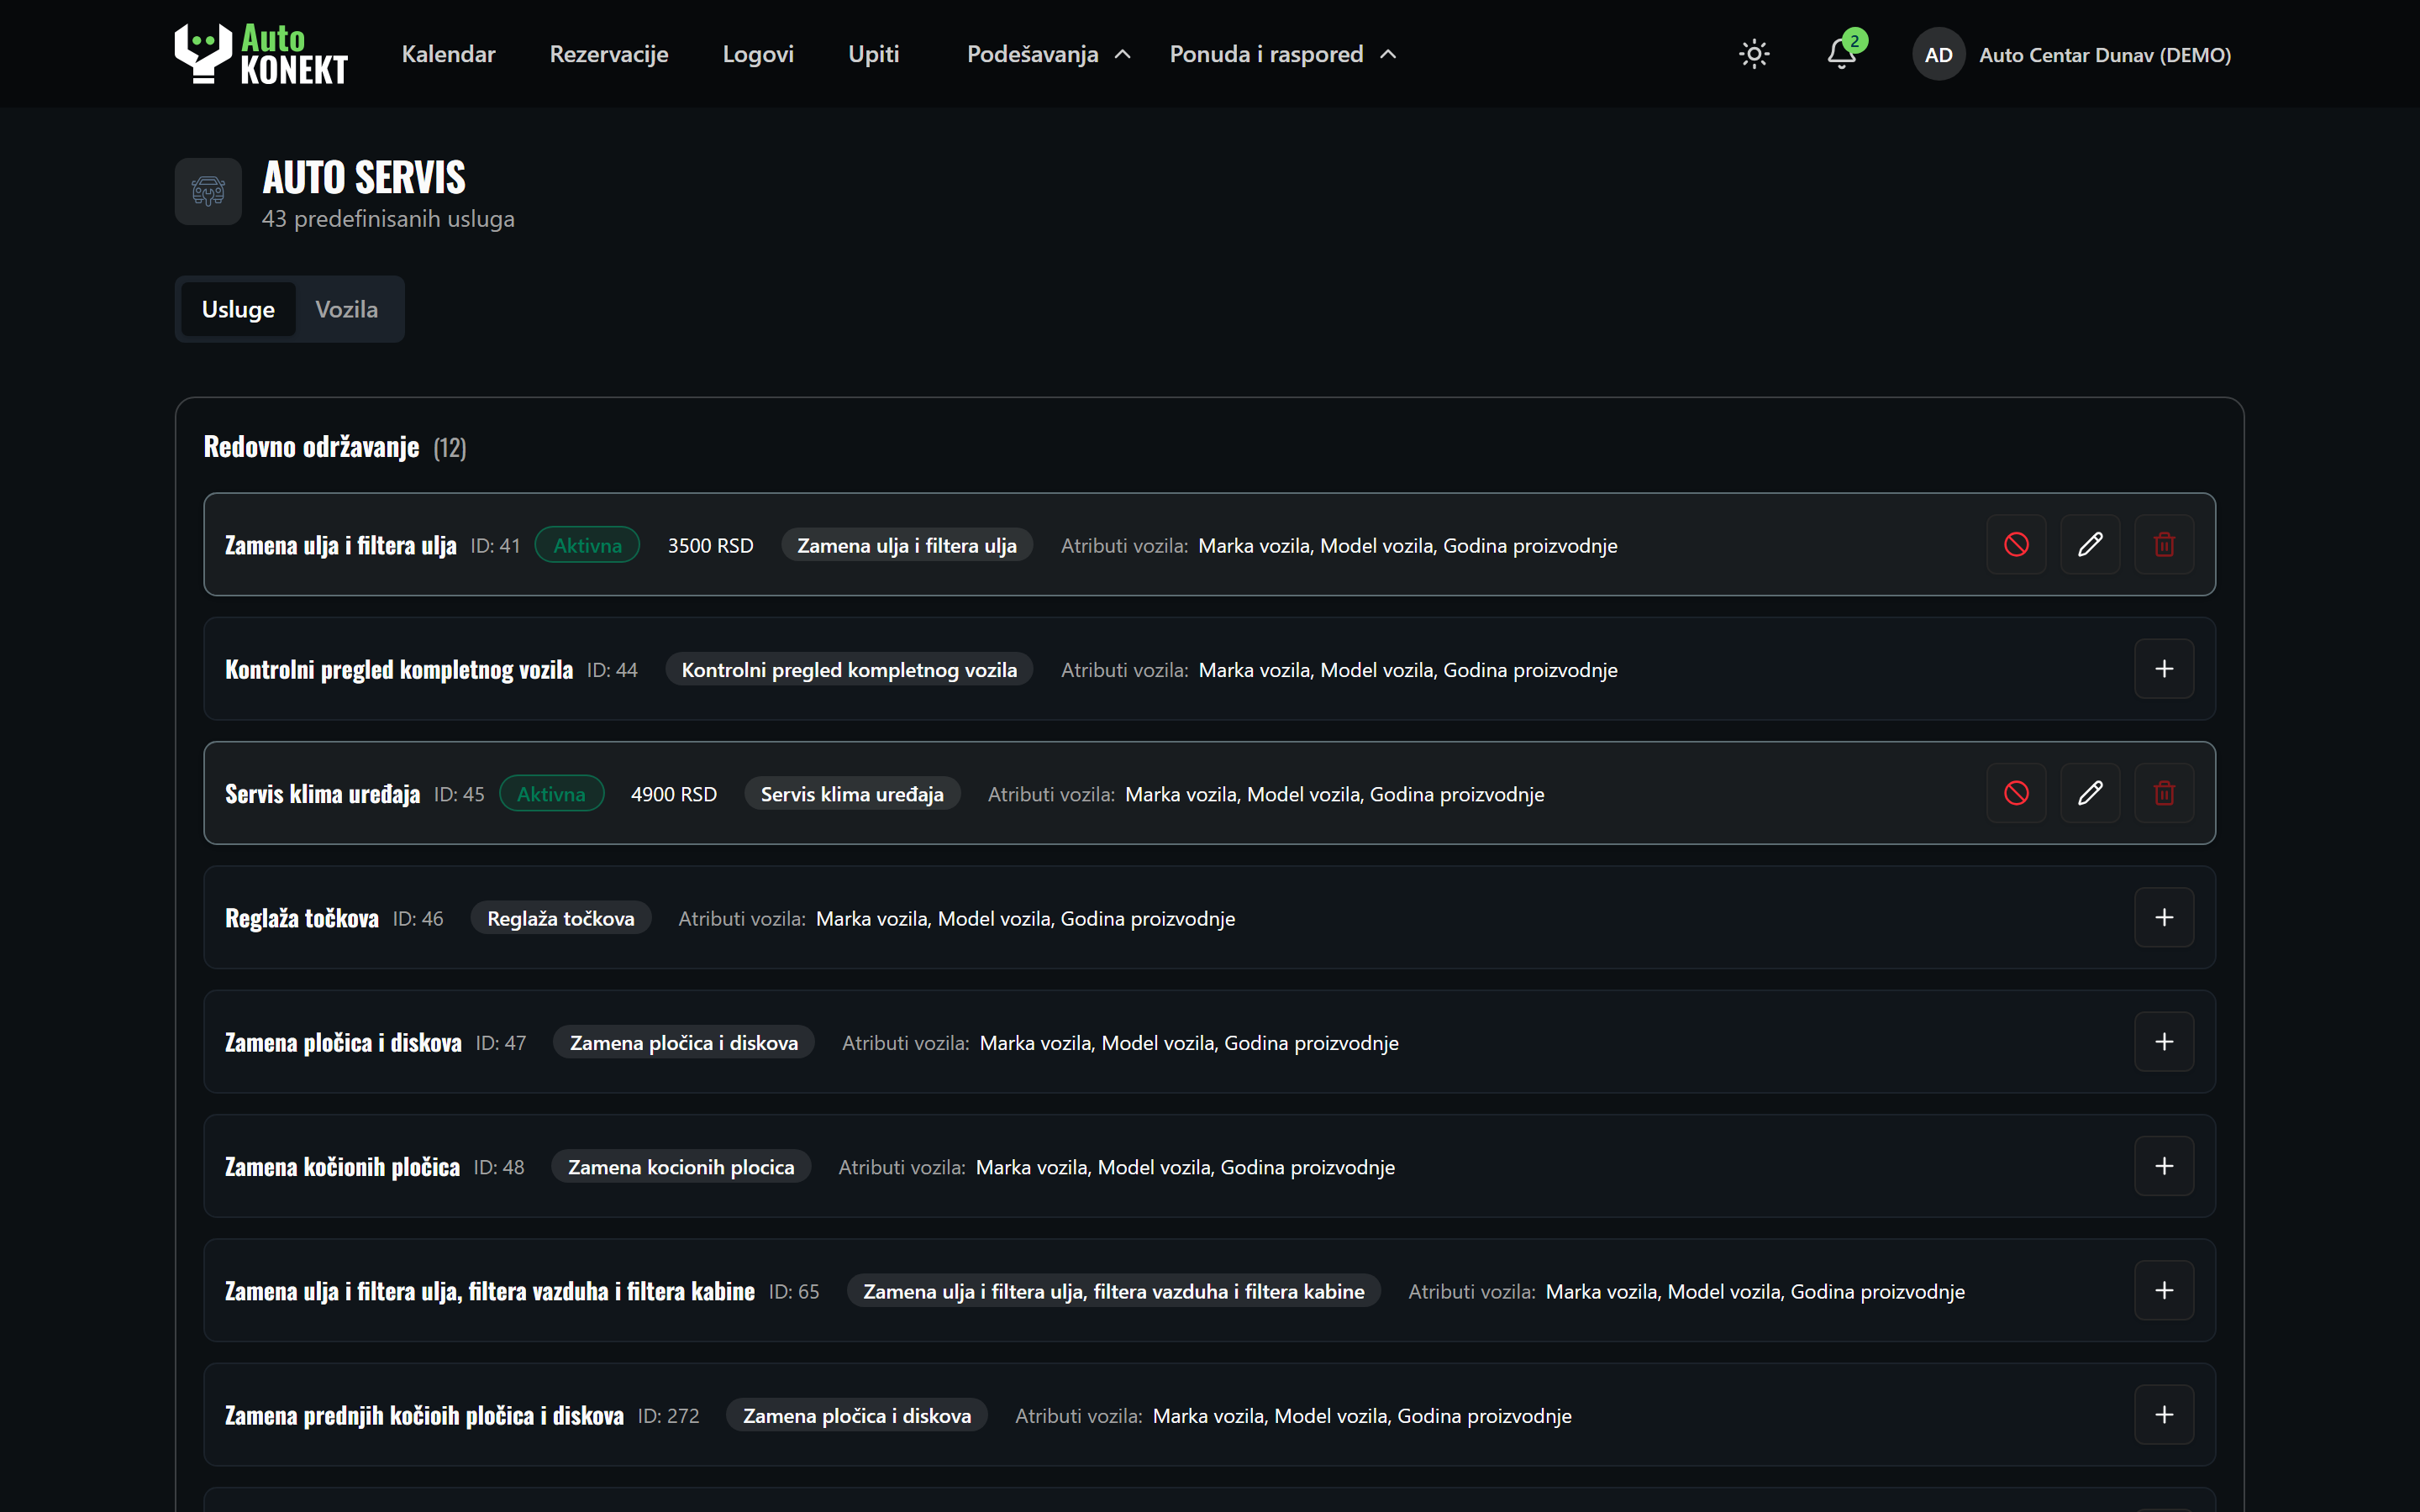Click the Kontrolni pregled kompletnog vozila title

[398, 670]
